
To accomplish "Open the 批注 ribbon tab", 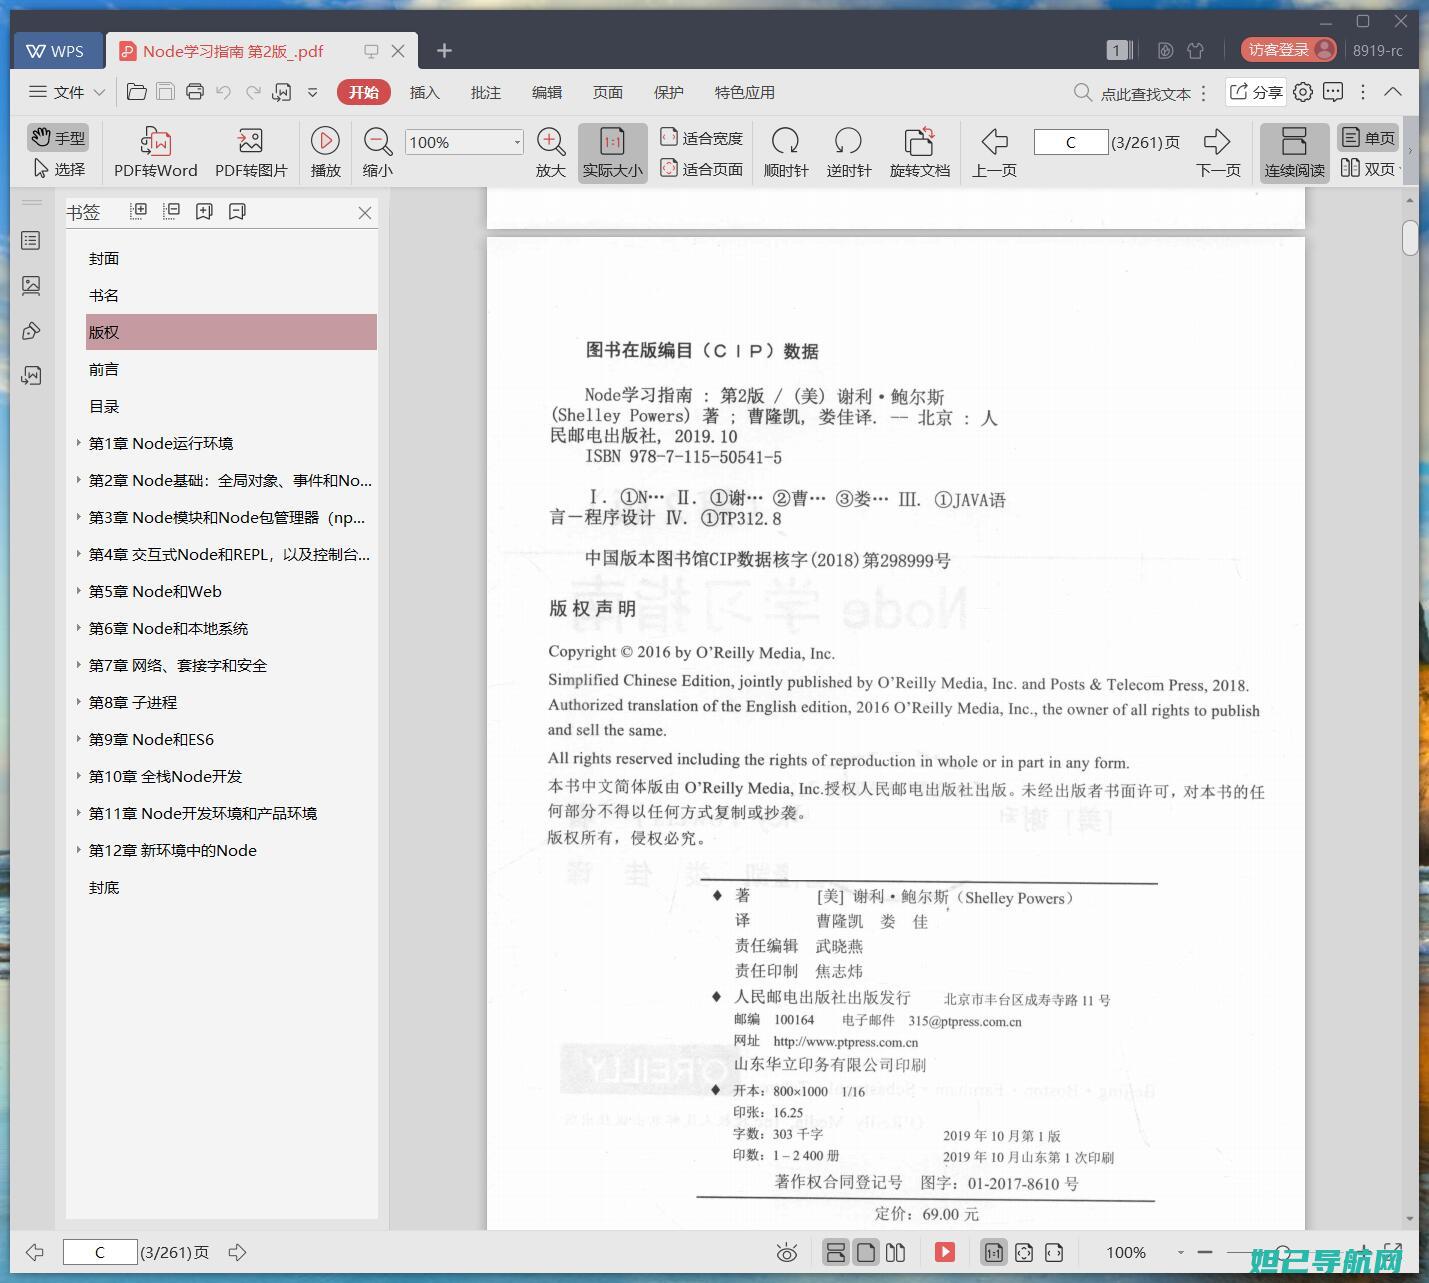I will coord(485,92).
